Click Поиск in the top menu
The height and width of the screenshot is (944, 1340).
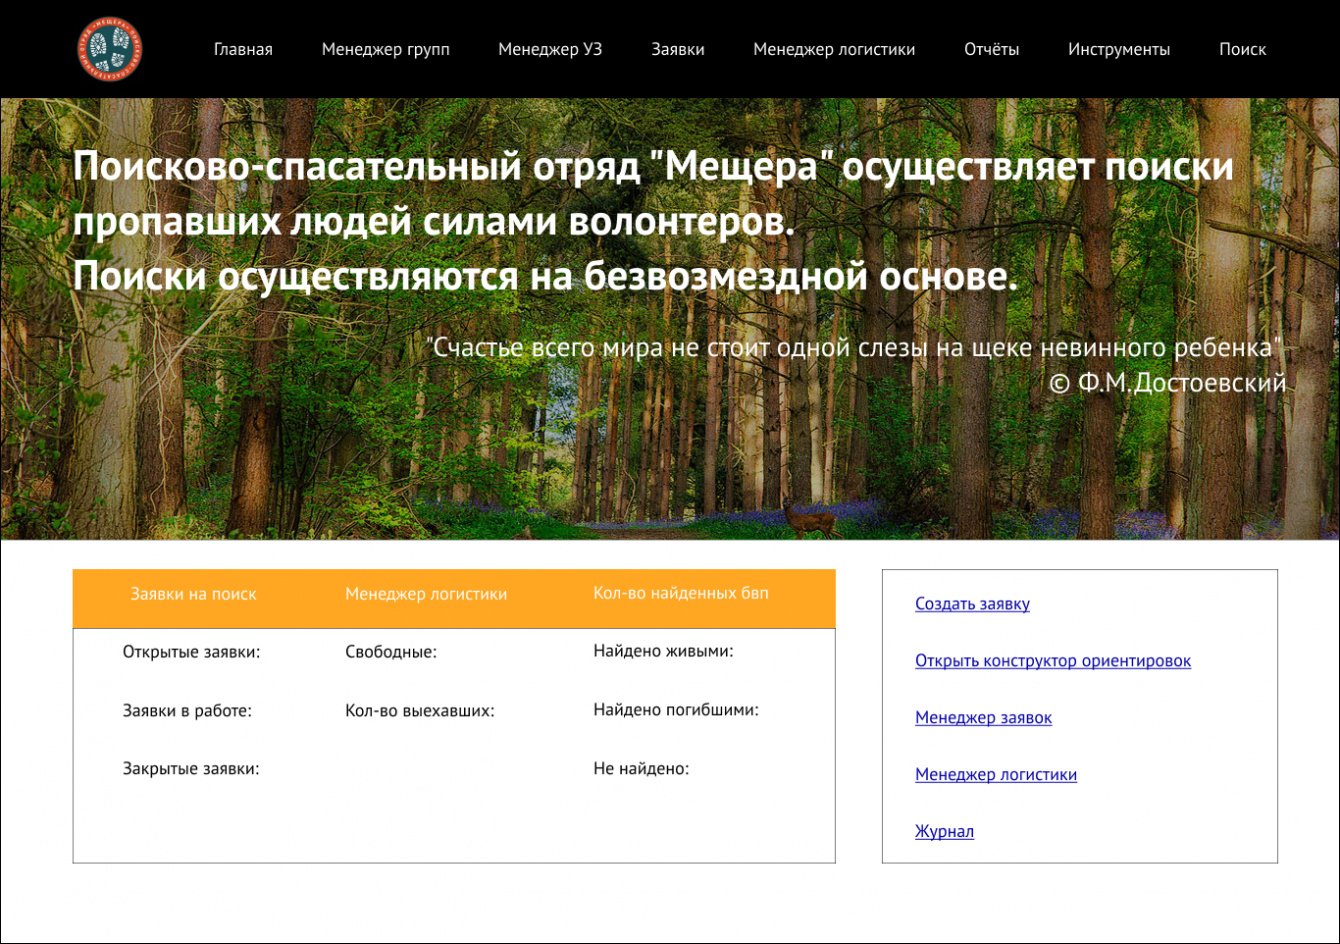(x=1242, y=50)
